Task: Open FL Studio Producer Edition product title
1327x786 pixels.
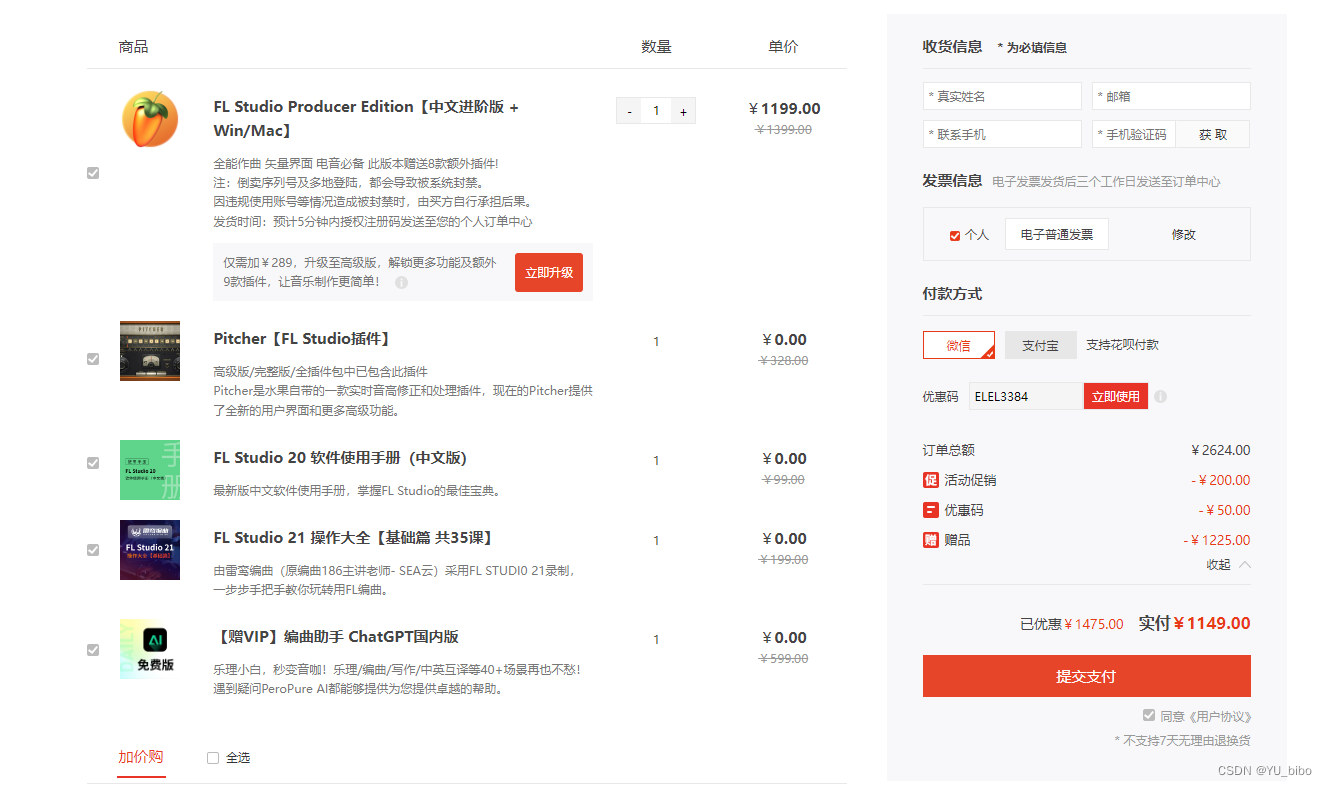Action: click(366, 118)
